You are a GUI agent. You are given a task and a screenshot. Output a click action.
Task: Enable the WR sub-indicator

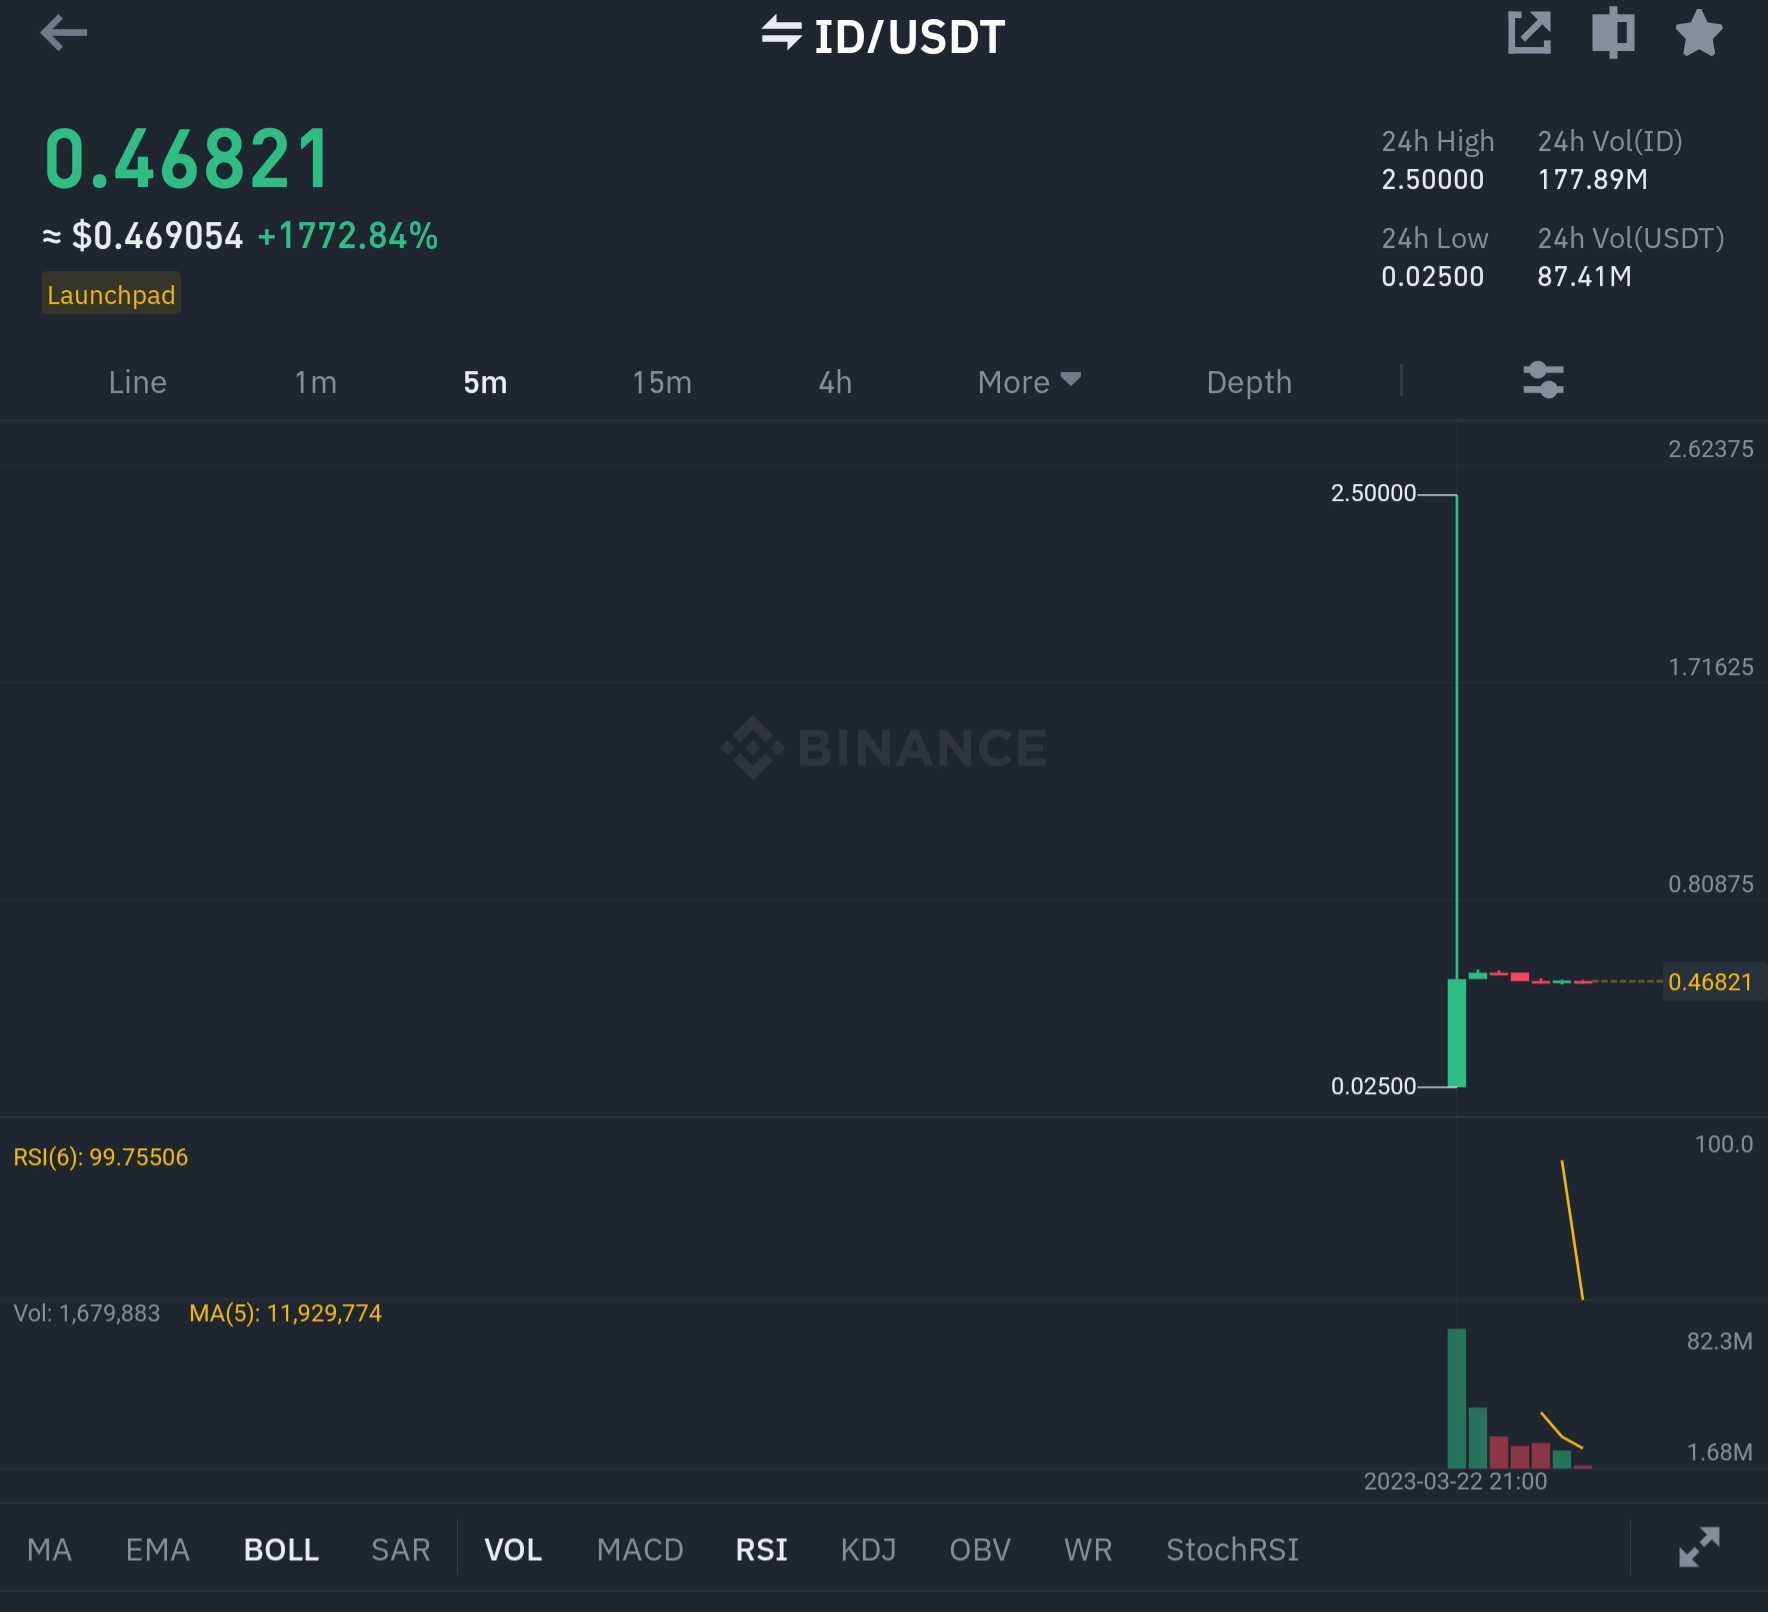click(x=1088, y=1549)
